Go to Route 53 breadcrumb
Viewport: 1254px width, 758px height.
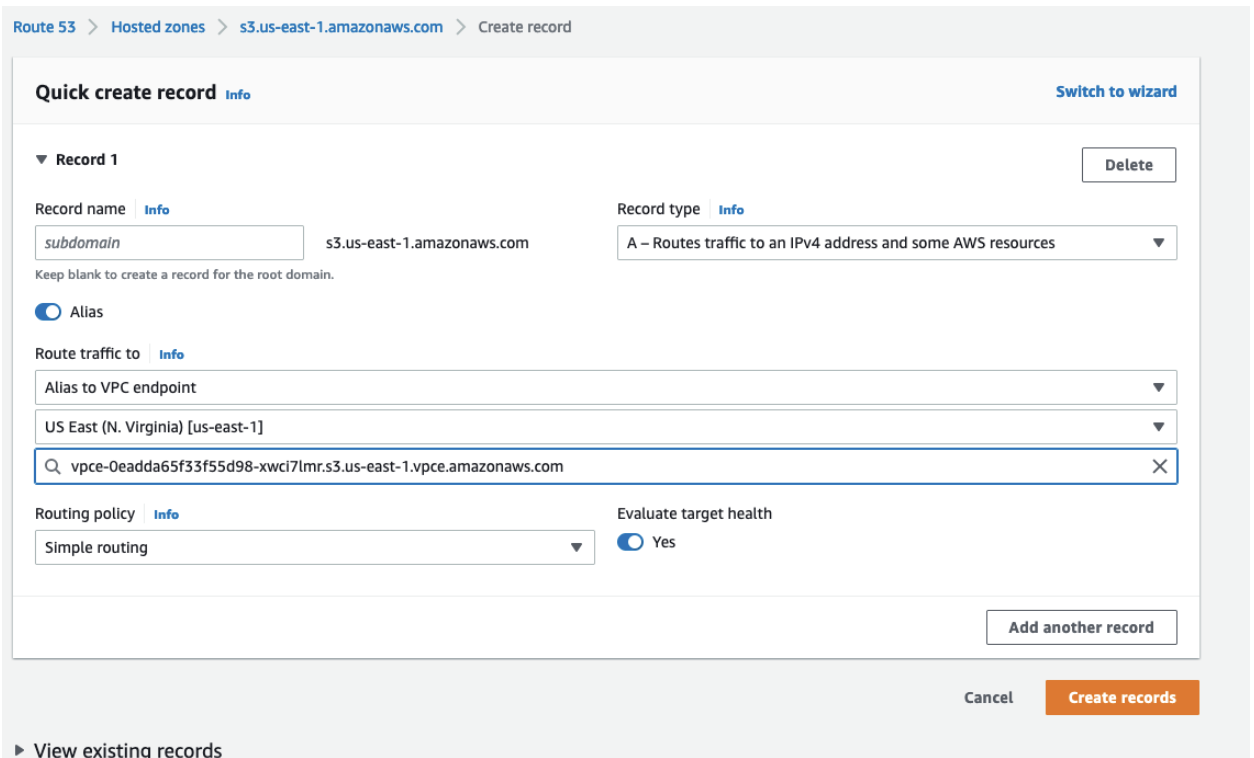(44, 27)
